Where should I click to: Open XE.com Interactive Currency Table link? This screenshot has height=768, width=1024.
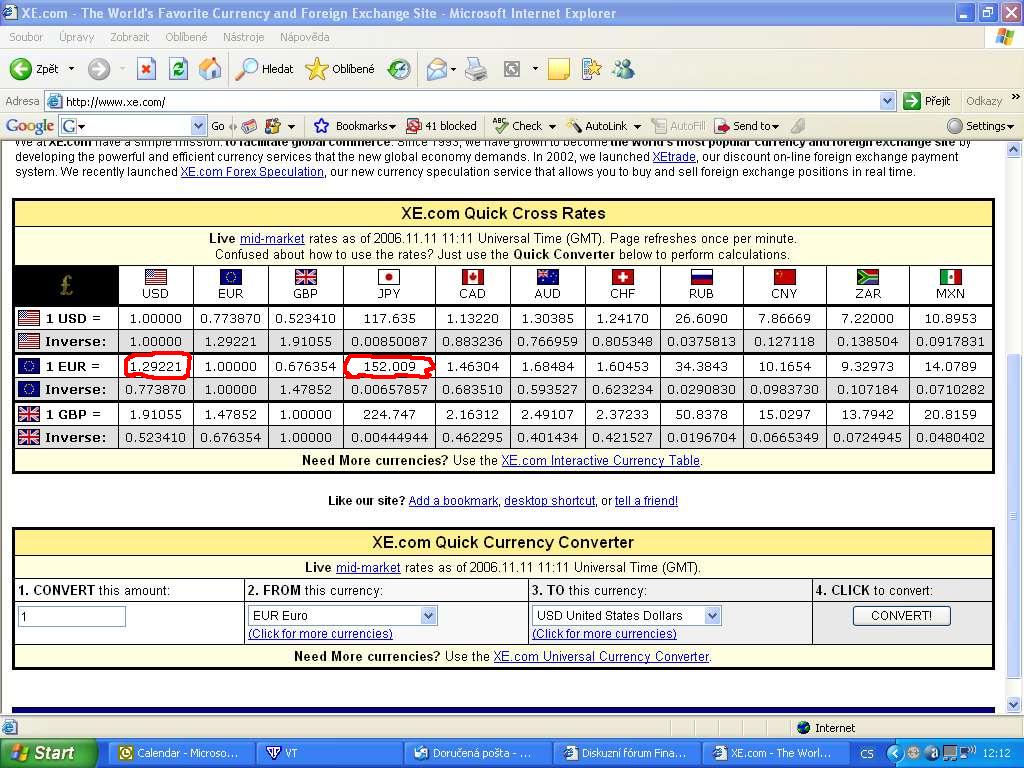point(600,461)
